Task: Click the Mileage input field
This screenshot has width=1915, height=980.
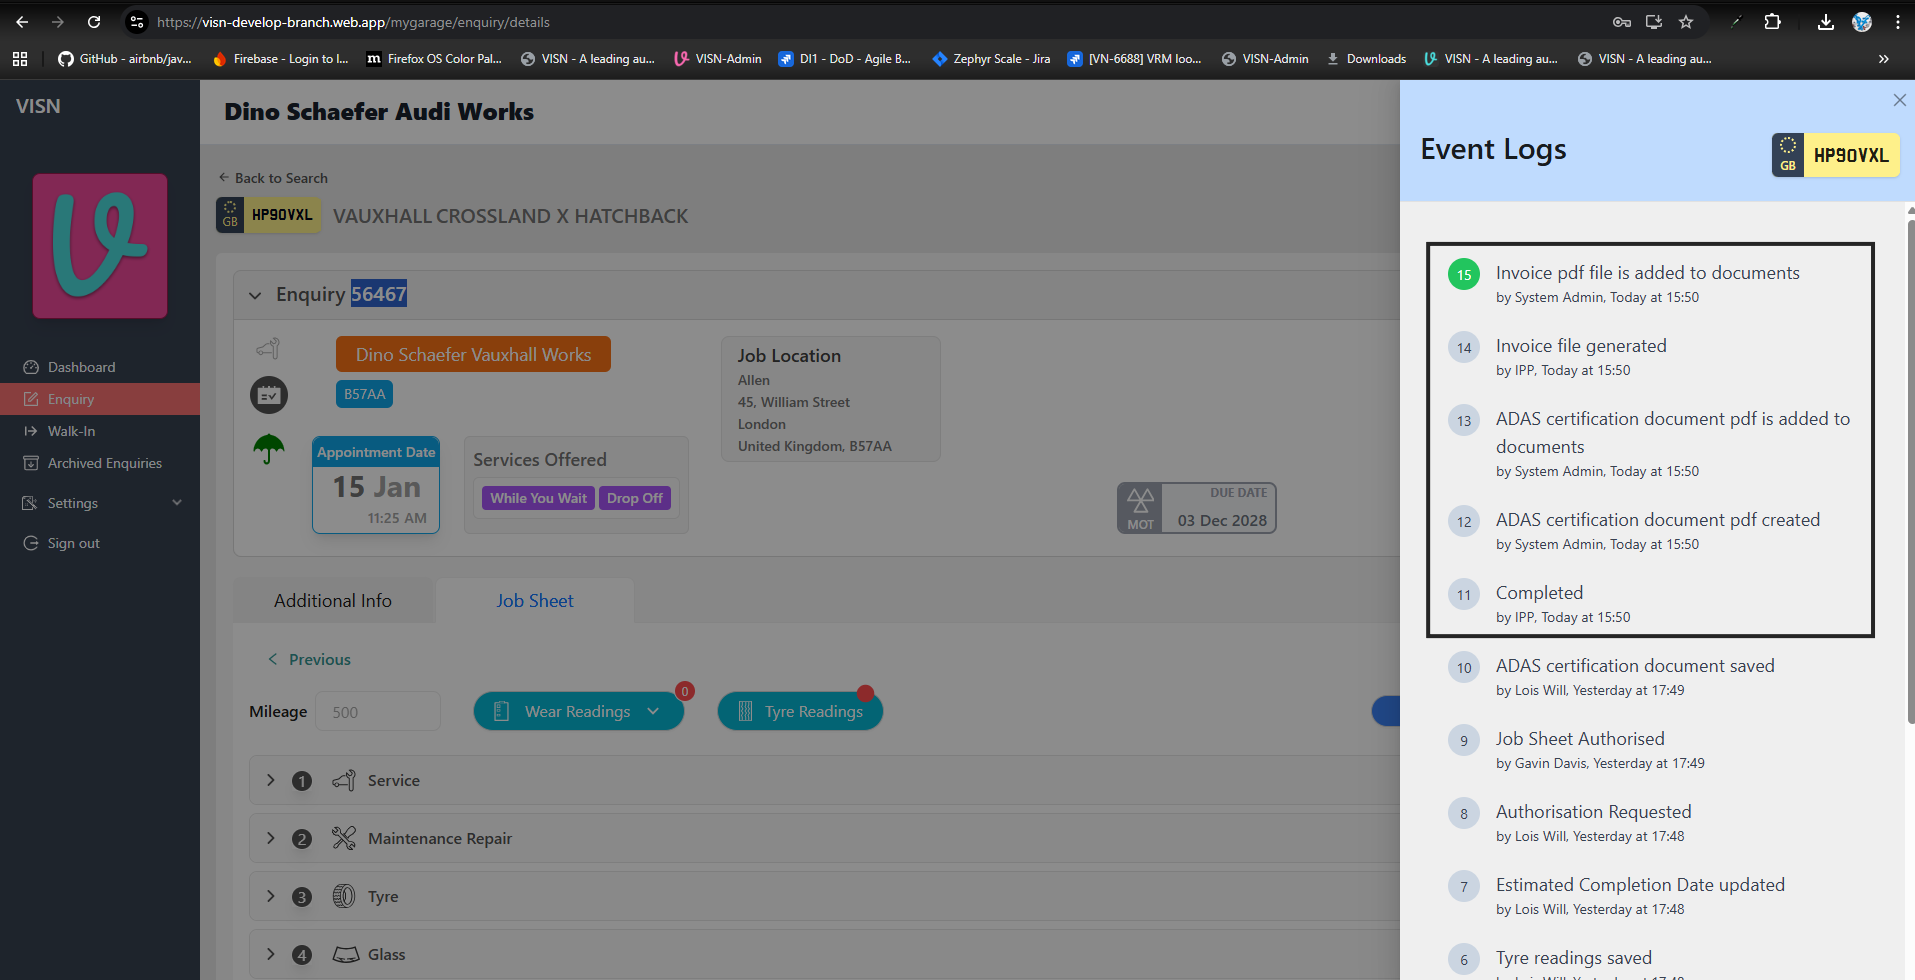Action: [378, 711]
